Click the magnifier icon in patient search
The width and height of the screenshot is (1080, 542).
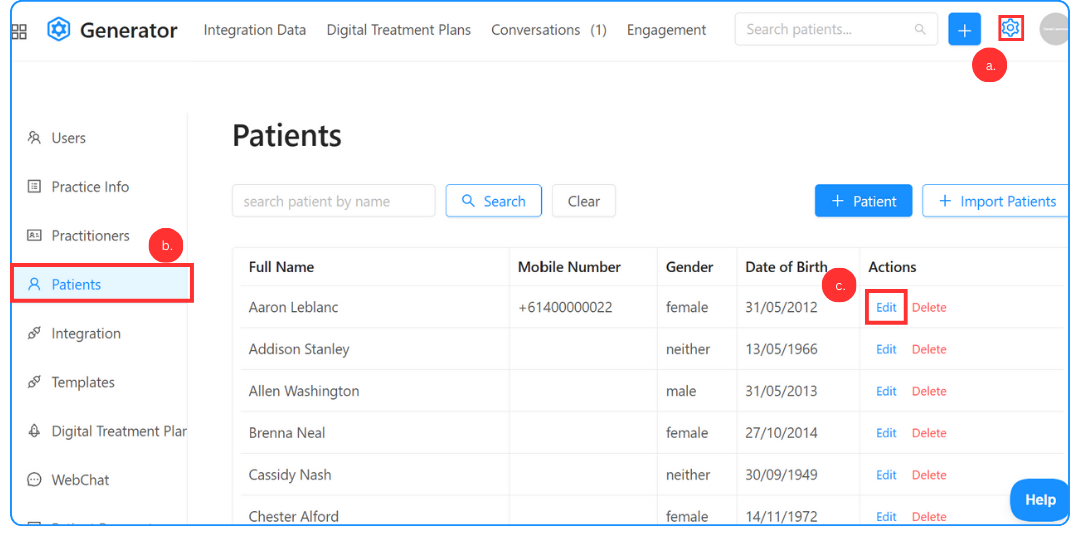920,30
